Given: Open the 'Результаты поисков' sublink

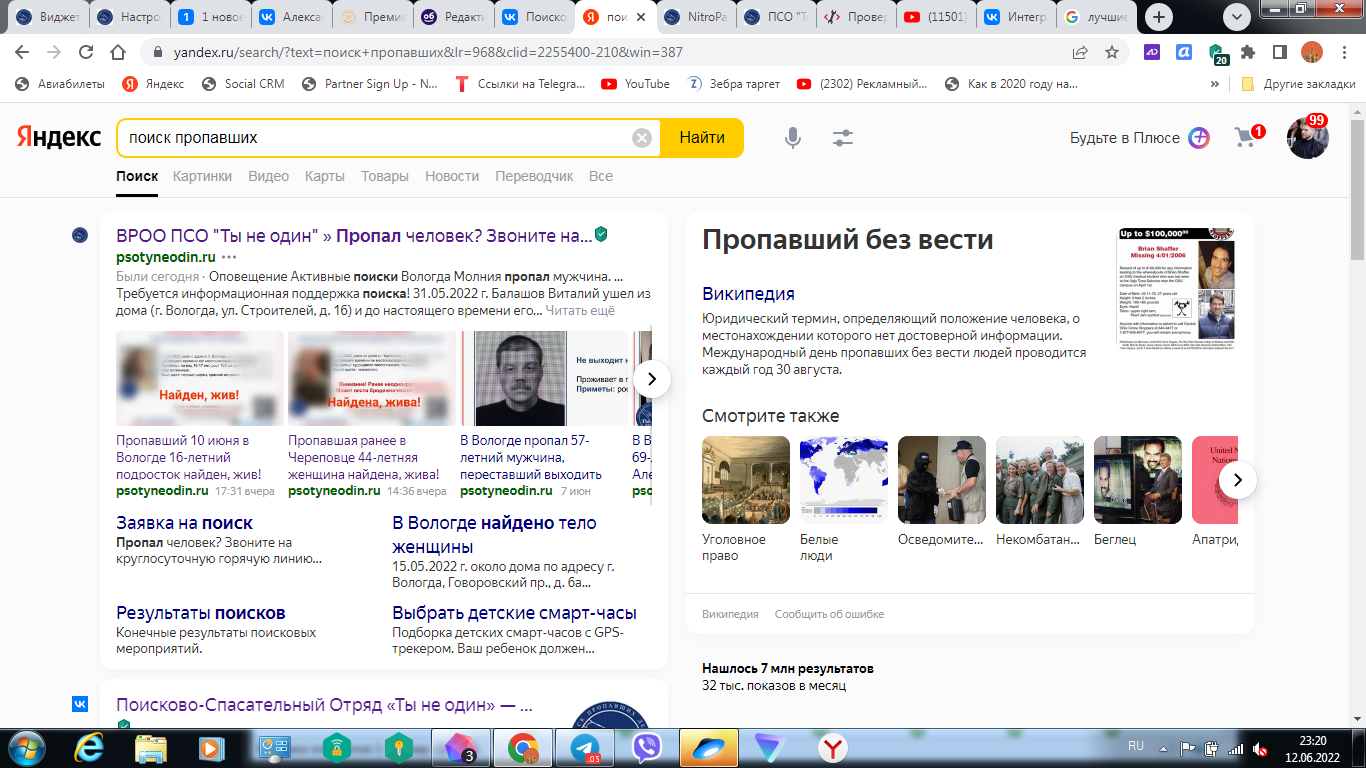Looking at the screenshot, I should [x=201, y=613].
